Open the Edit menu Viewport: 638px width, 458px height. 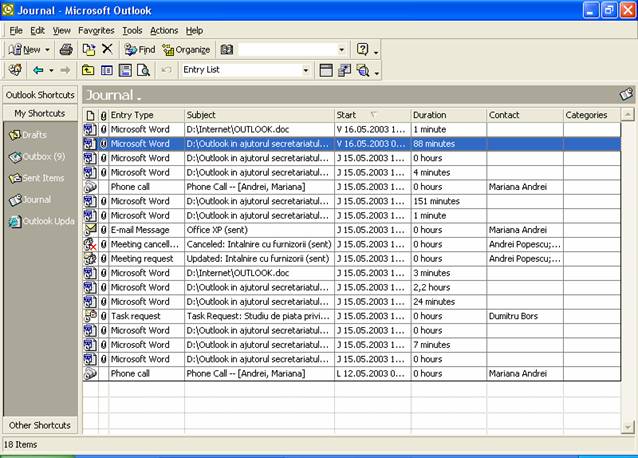pos(37,31)
